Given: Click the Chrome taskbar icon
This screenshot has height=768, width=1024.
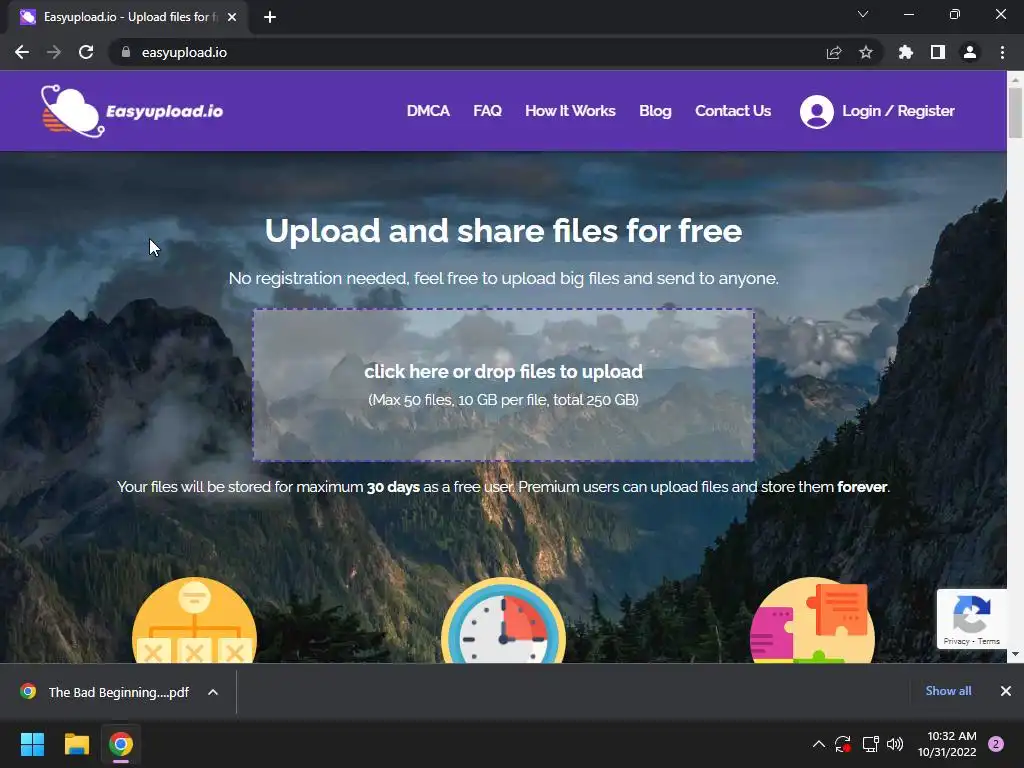Looking at the screenshot, I should pyautogui.click(x=121, y=744).
